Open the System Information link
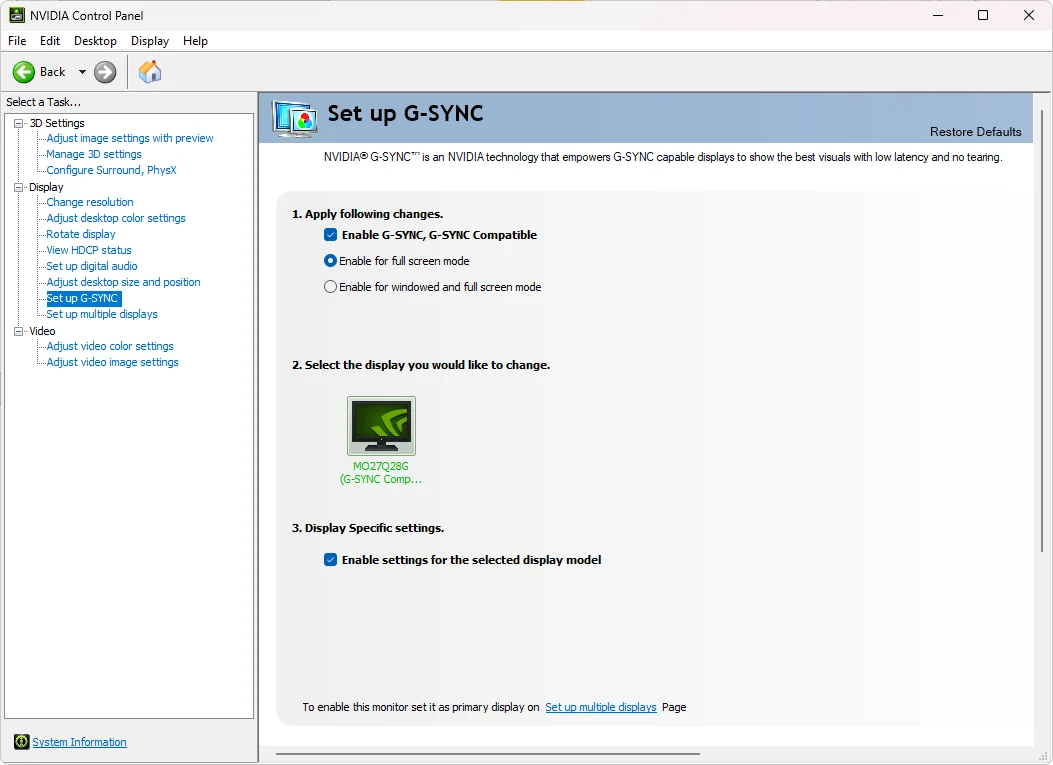1053x765 pixels. pos(79,742)
